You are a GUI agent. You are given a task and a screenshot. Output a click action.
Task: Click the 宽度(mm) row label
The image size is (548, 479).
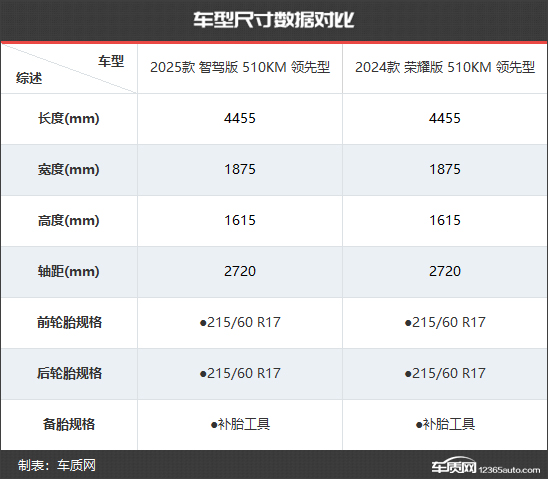(x=68, y=169)
